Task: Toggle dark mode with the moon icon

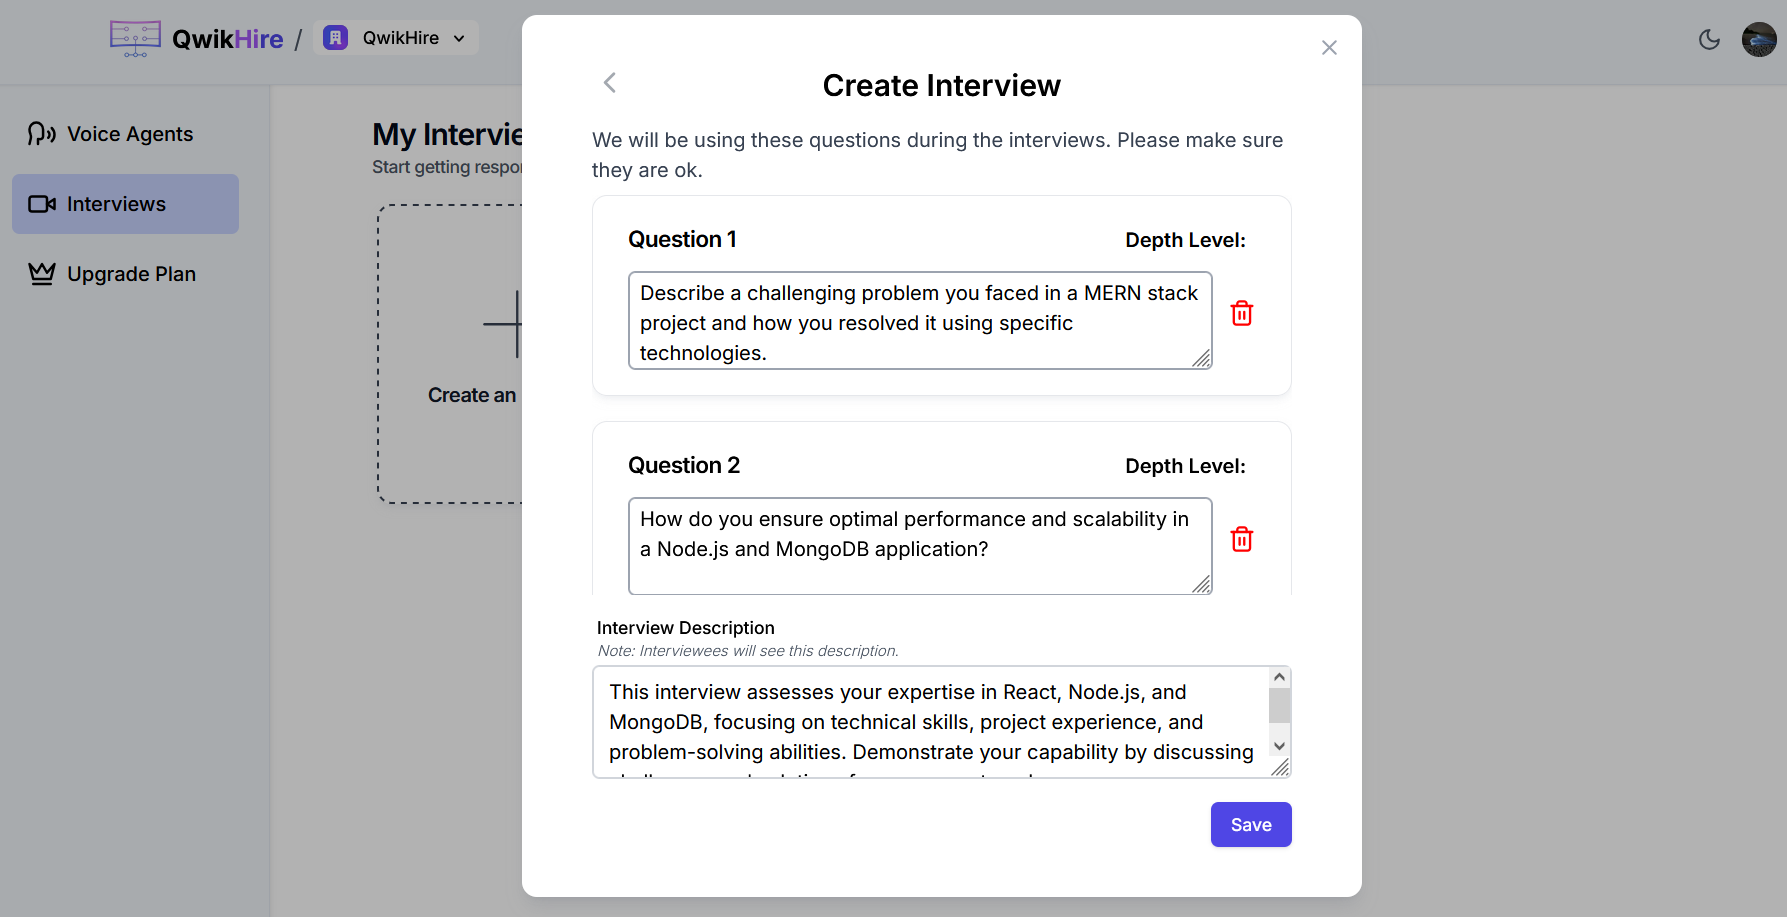Action: [x=1709, y=39]
